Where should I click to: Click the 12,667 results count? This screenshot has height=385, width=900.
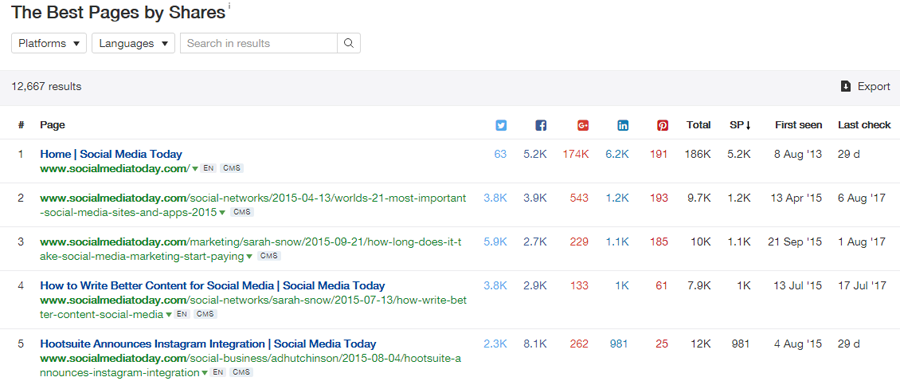tap(46, 87)
